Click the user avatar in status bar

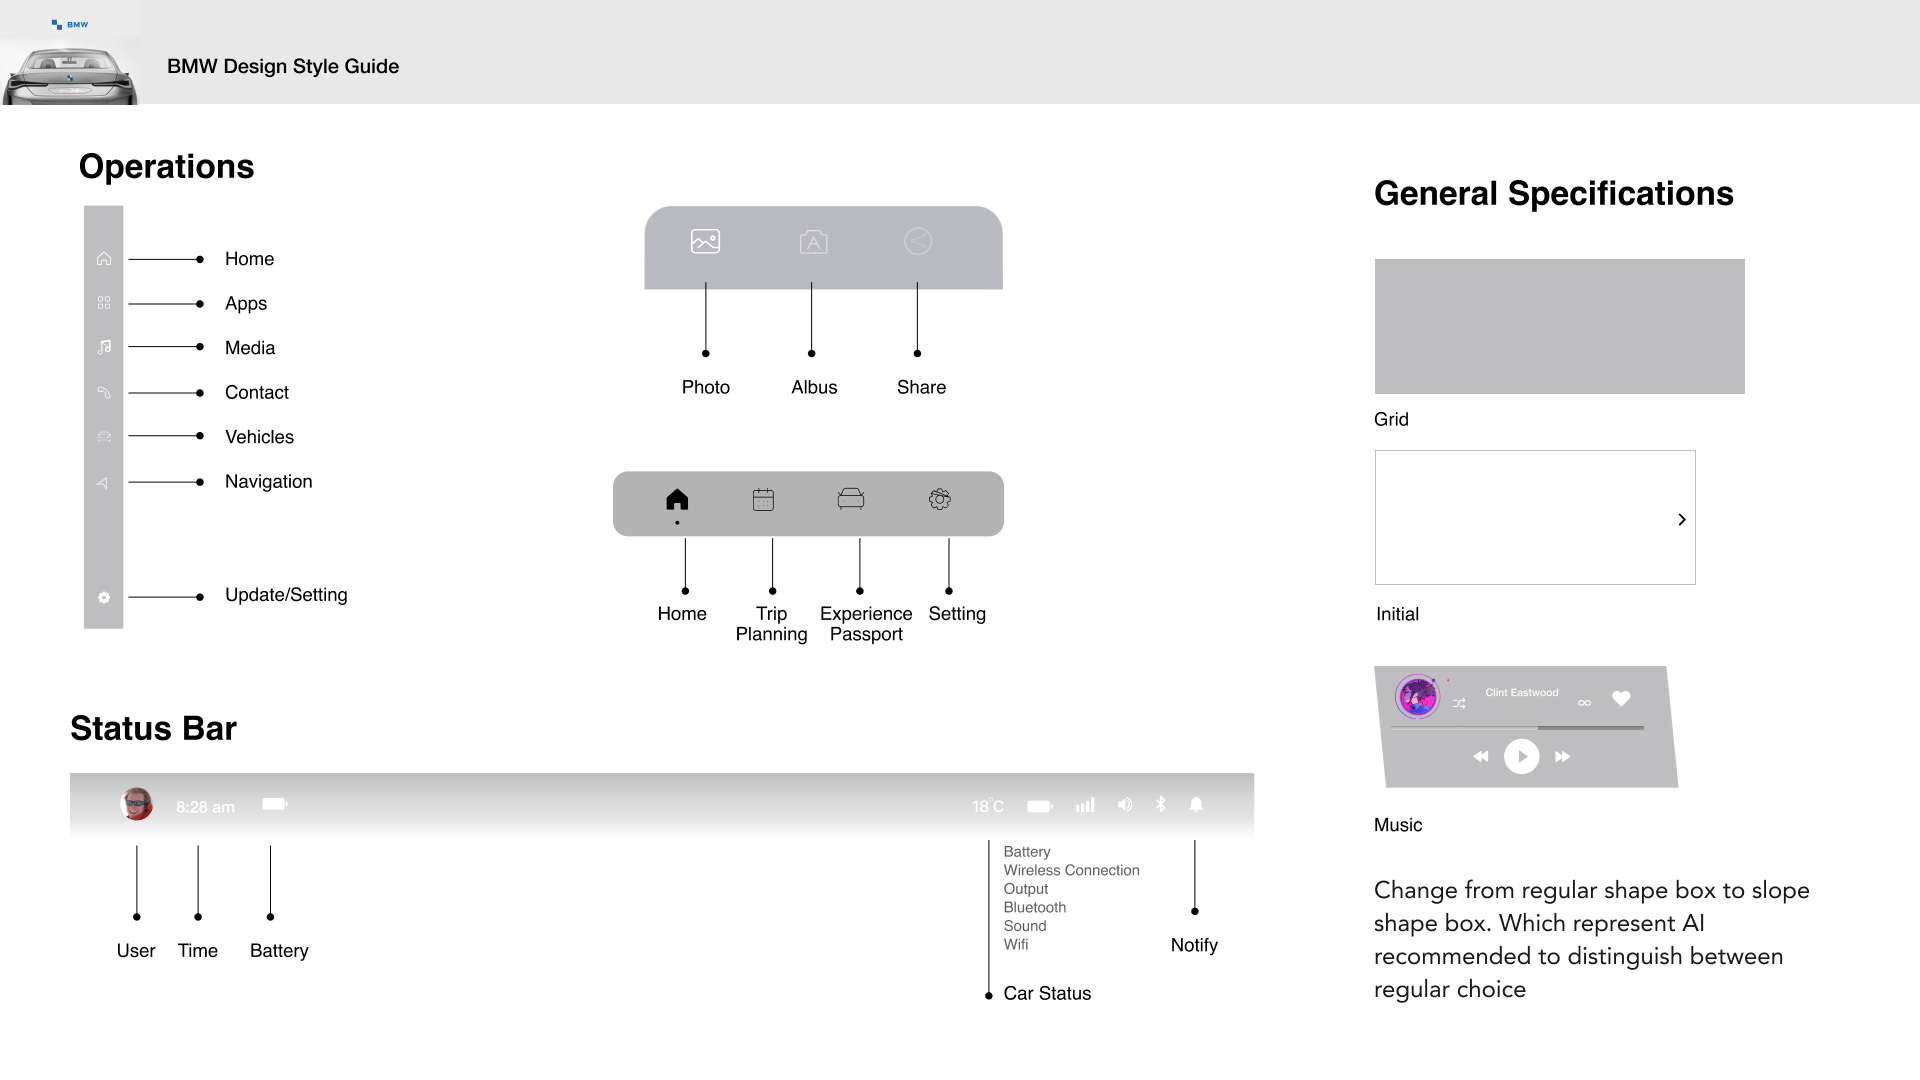137,804
